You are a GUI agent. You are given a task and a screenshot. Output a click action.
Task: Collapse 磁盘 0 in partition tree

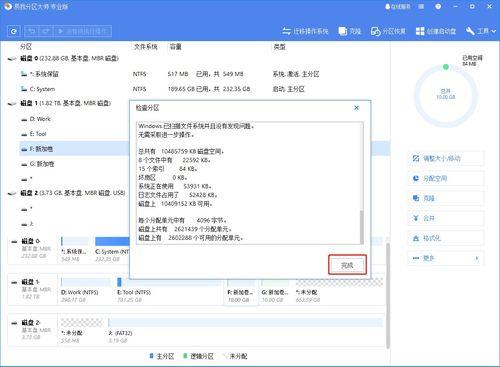(x=12, y=59)
